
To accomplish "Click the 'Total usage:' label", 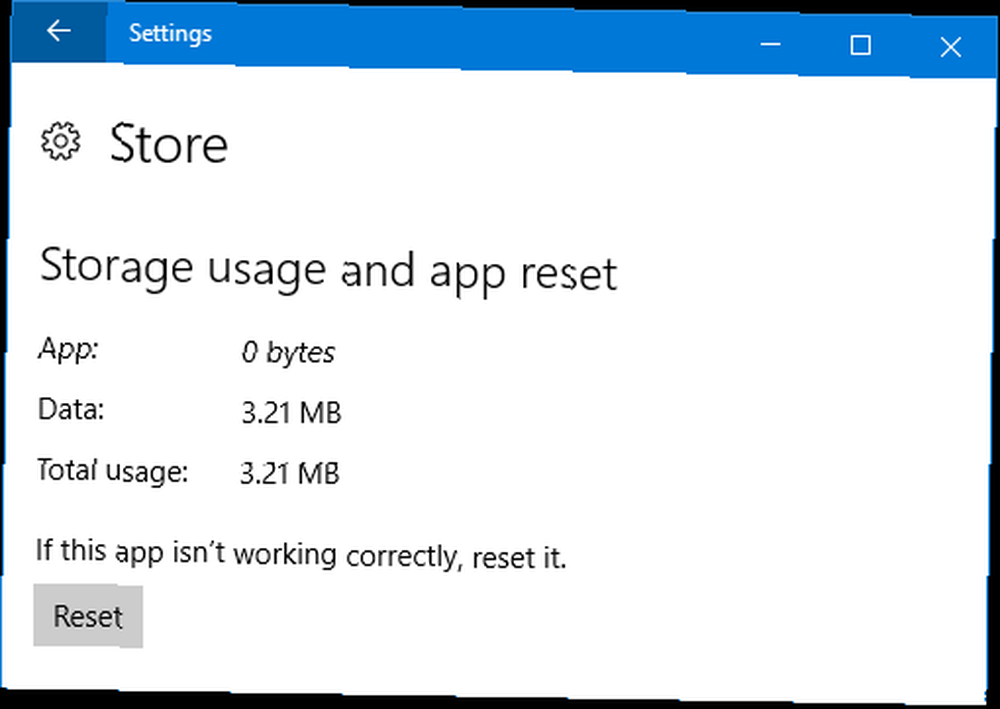I will (x=113, y=471).
